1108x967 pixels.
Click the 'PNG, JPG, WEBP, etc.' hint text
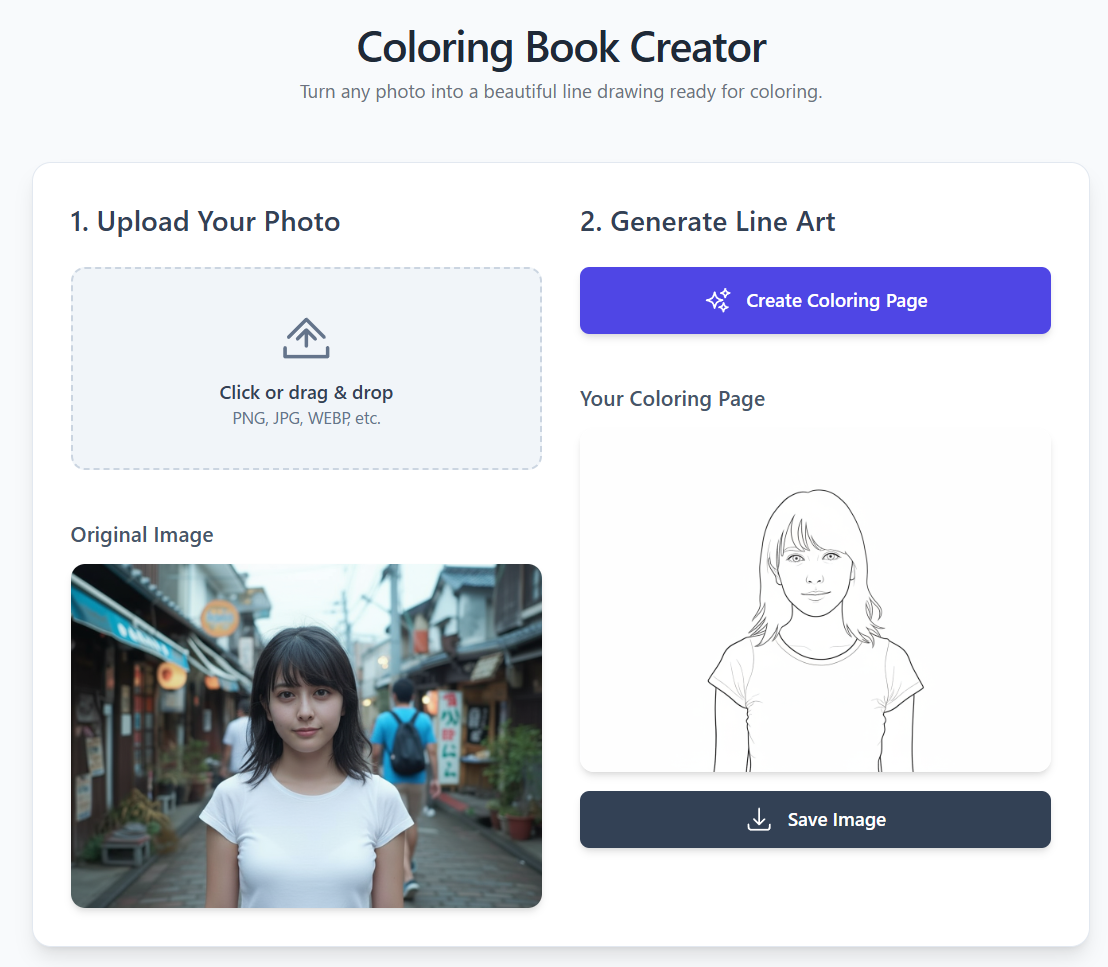[306, 418]
